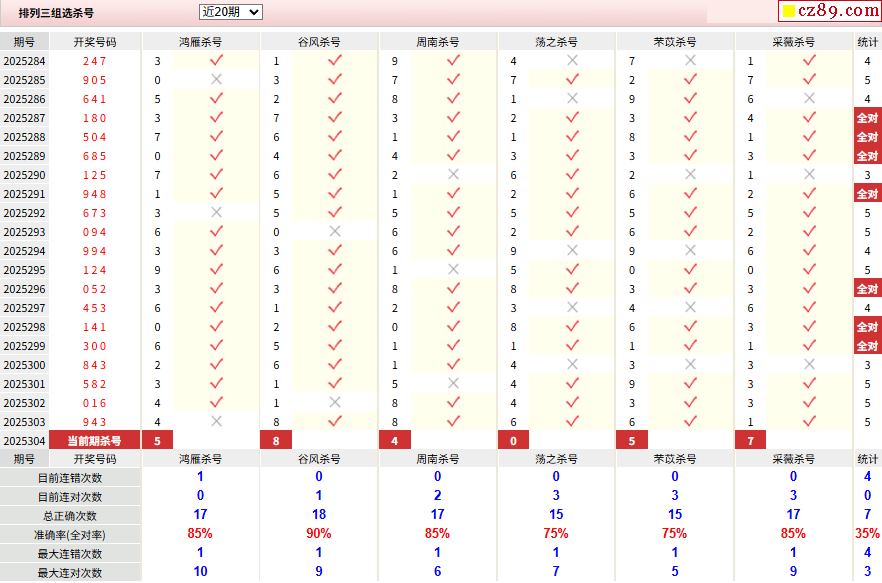
Task: Click gray X in 周南杀号 for 2025290
Action: 453,175
